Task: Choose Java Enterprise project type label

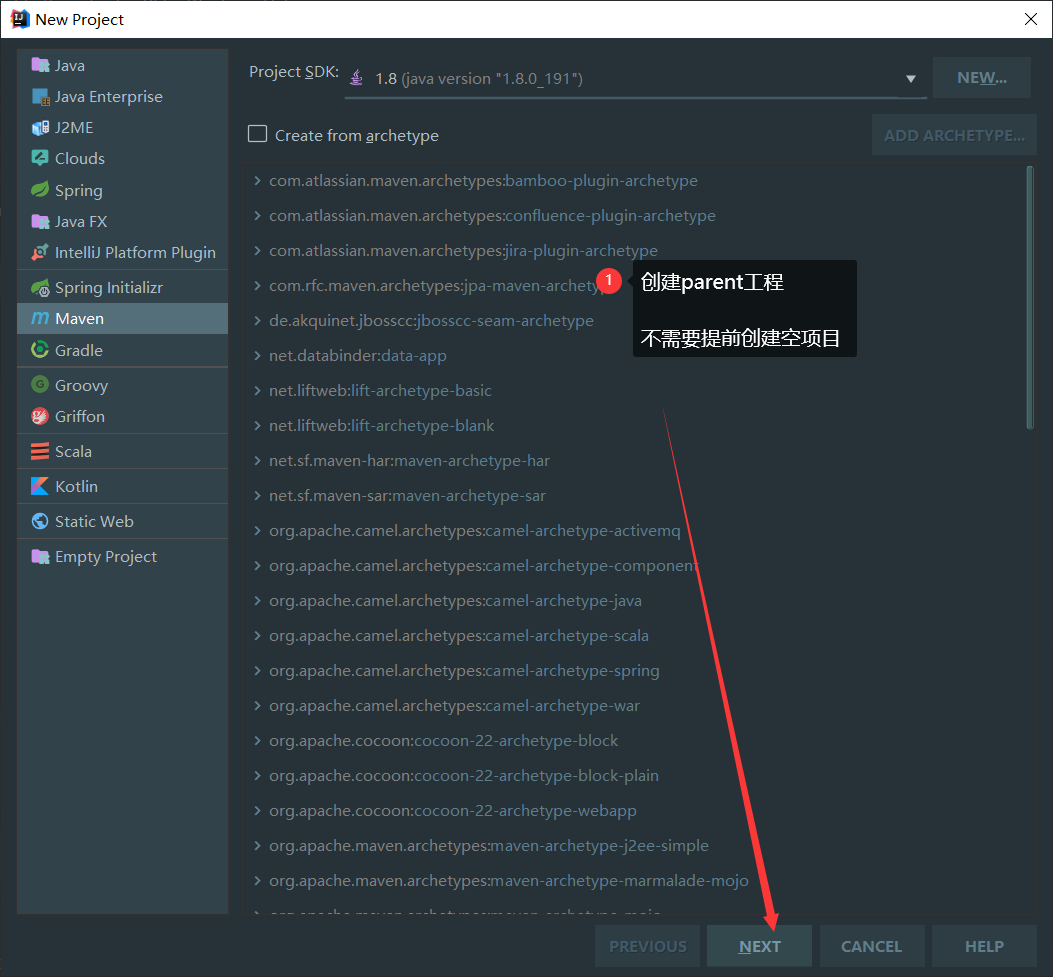Action: [x=109, y=97]
